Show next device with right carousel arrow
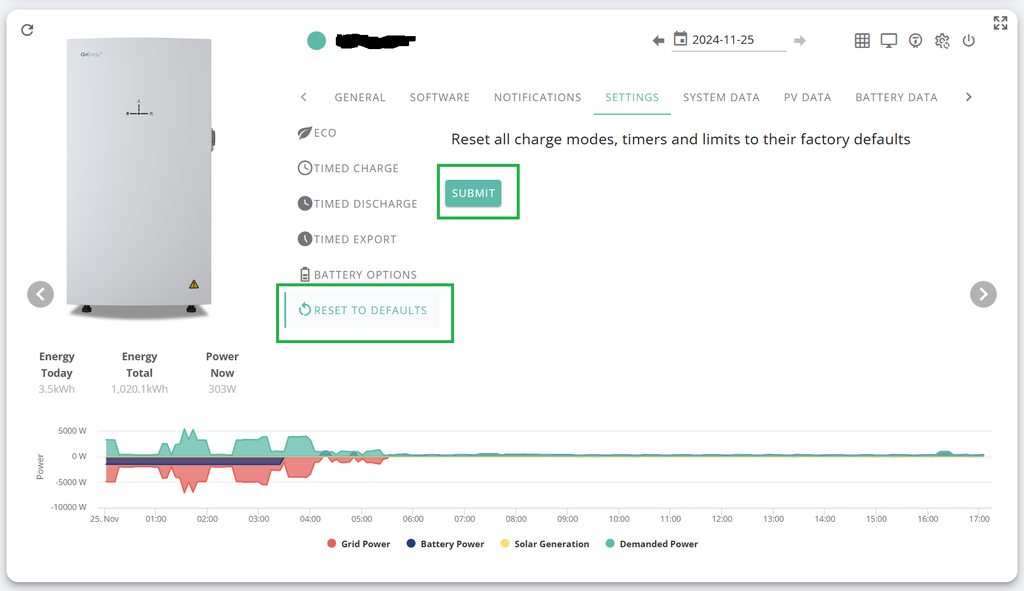 click(x=983, y=294)
